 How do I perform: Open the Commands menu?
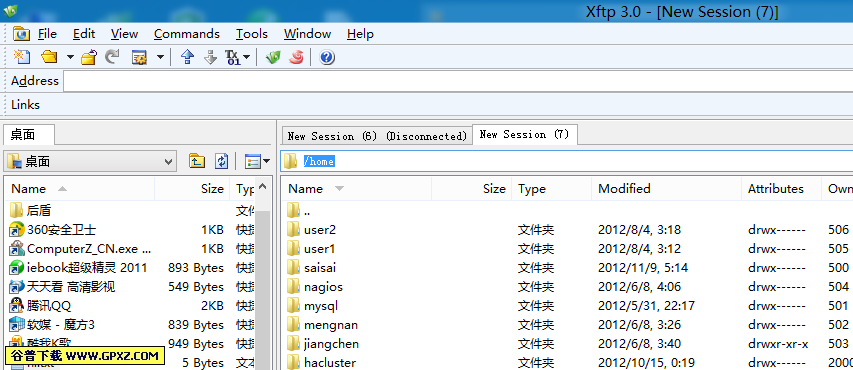click(187, 34)
